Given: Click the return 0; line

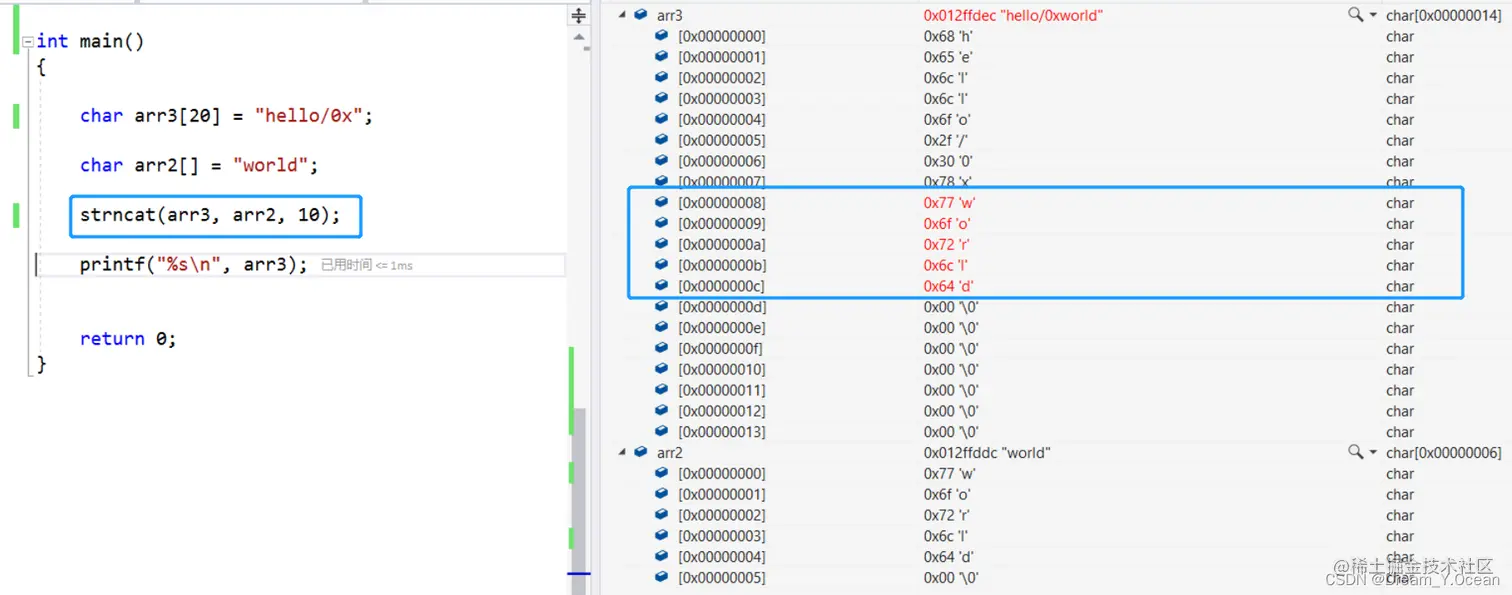Looking at the screenshot, I should 128,339.
